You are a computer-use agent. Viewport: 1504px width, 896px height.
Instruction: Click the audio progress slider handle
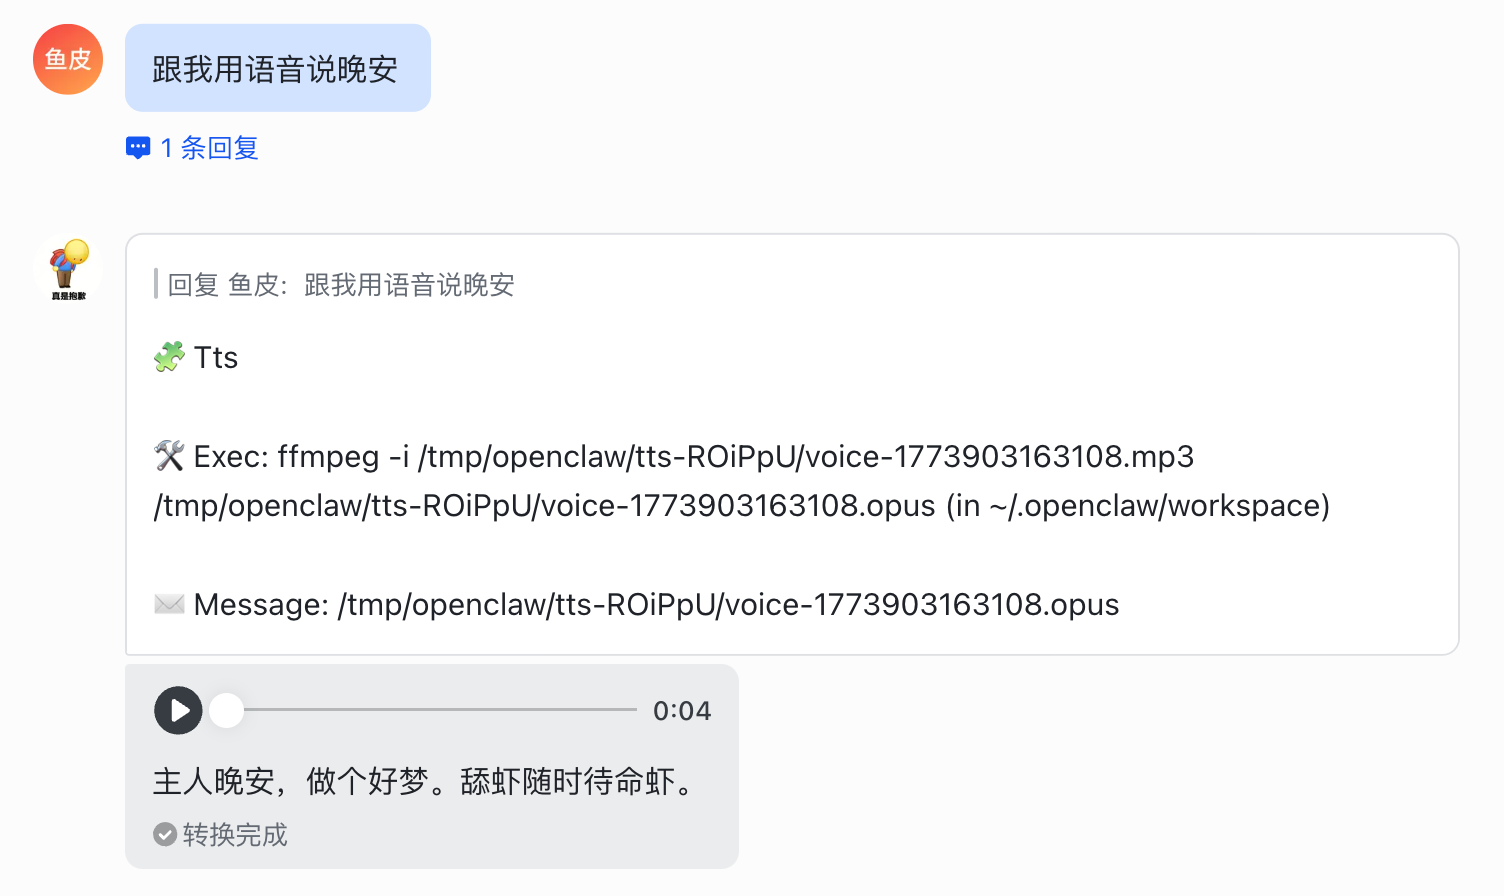[227, 710]
